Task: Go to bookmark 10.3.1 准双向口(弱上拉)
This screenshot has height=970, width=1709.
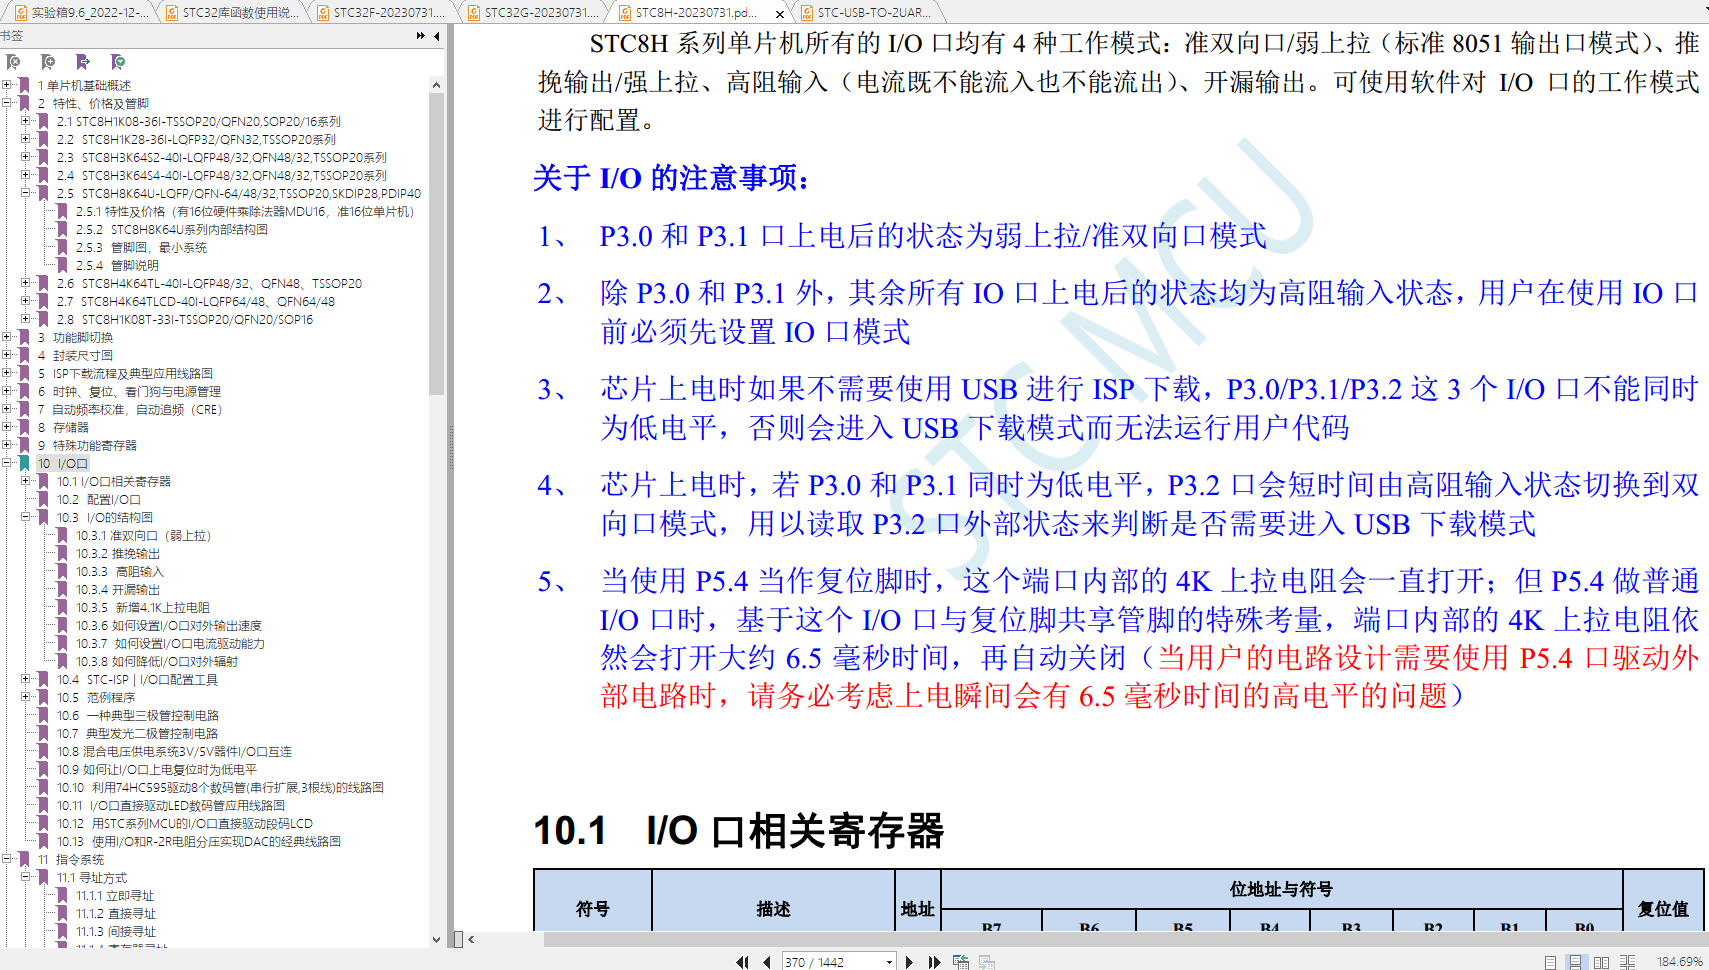Action: (143, 535)
